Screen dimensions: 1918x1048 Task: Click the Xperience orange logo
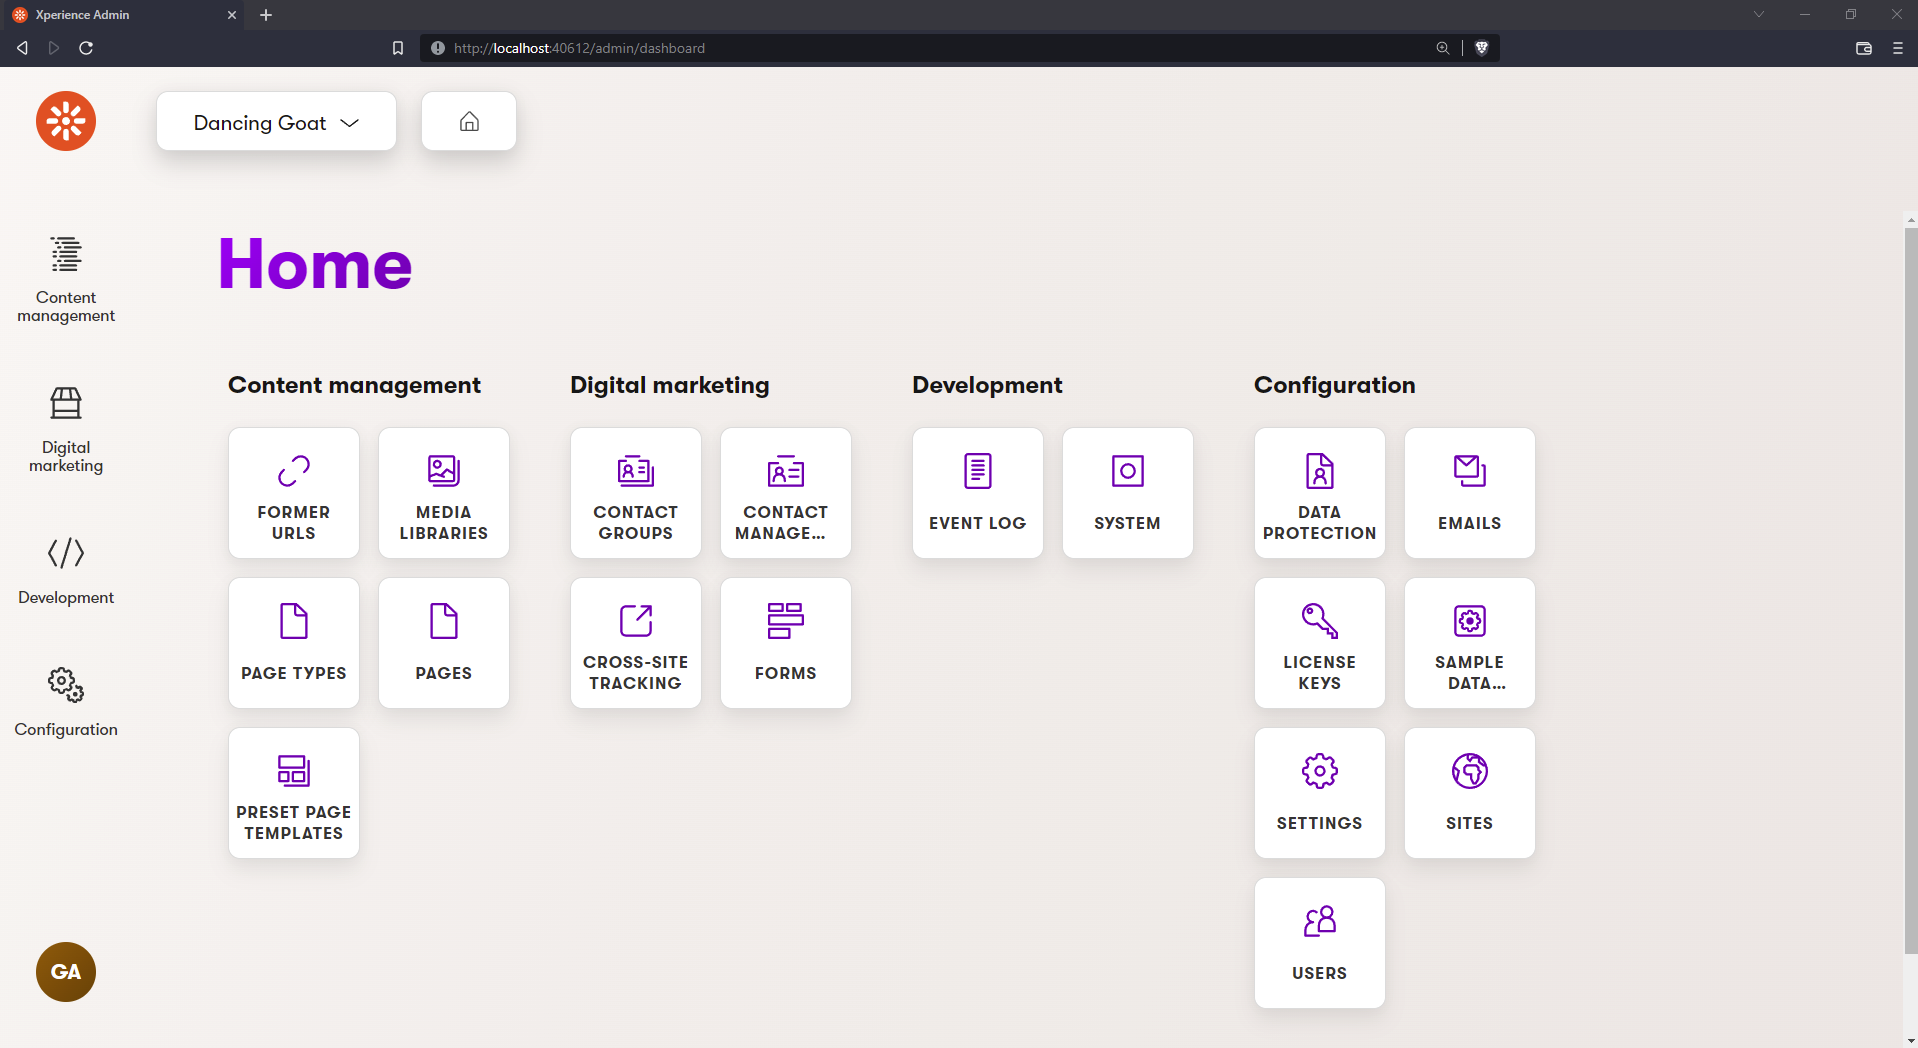tap(66, 121)
